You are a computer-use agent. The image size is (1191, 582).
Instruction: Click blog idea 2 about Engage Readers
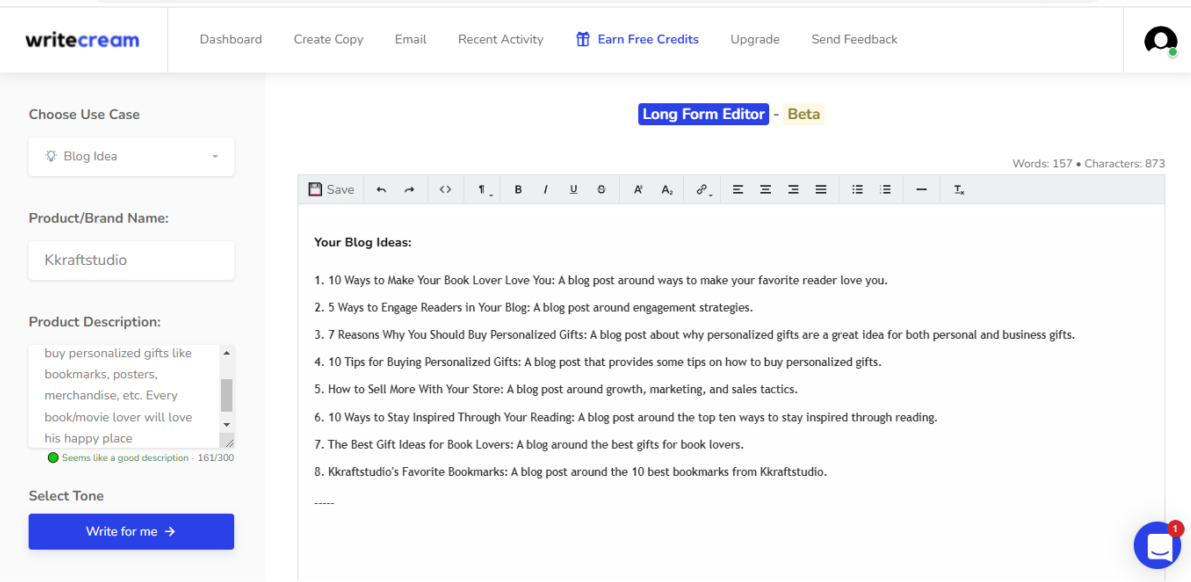click(x=533, y=308)
